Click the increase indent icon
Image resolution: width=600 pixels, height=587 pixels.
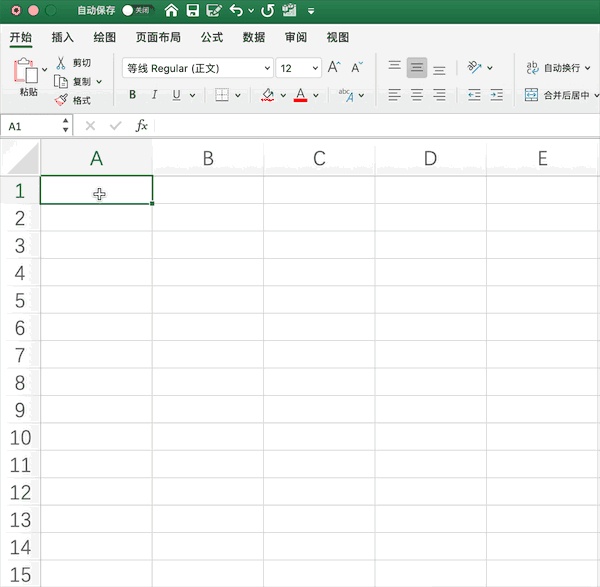click(x=496, y=95)
